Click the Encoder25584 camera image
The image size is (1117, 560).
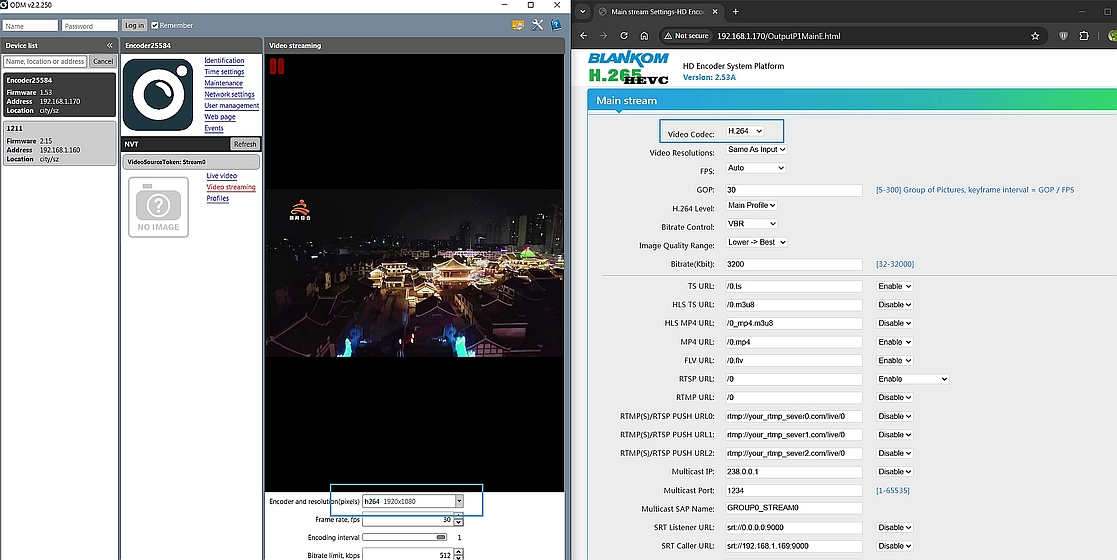[x=157, y=95]
